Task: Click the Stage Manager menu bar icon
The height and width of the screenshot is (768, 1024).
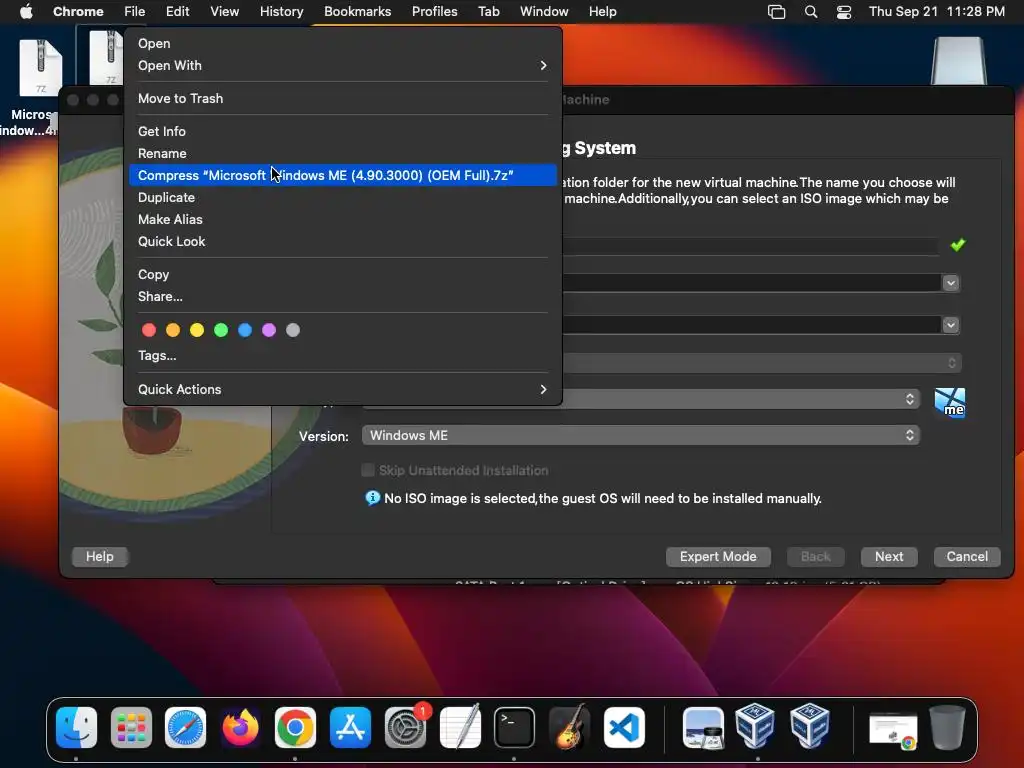Action: (776, 11)
